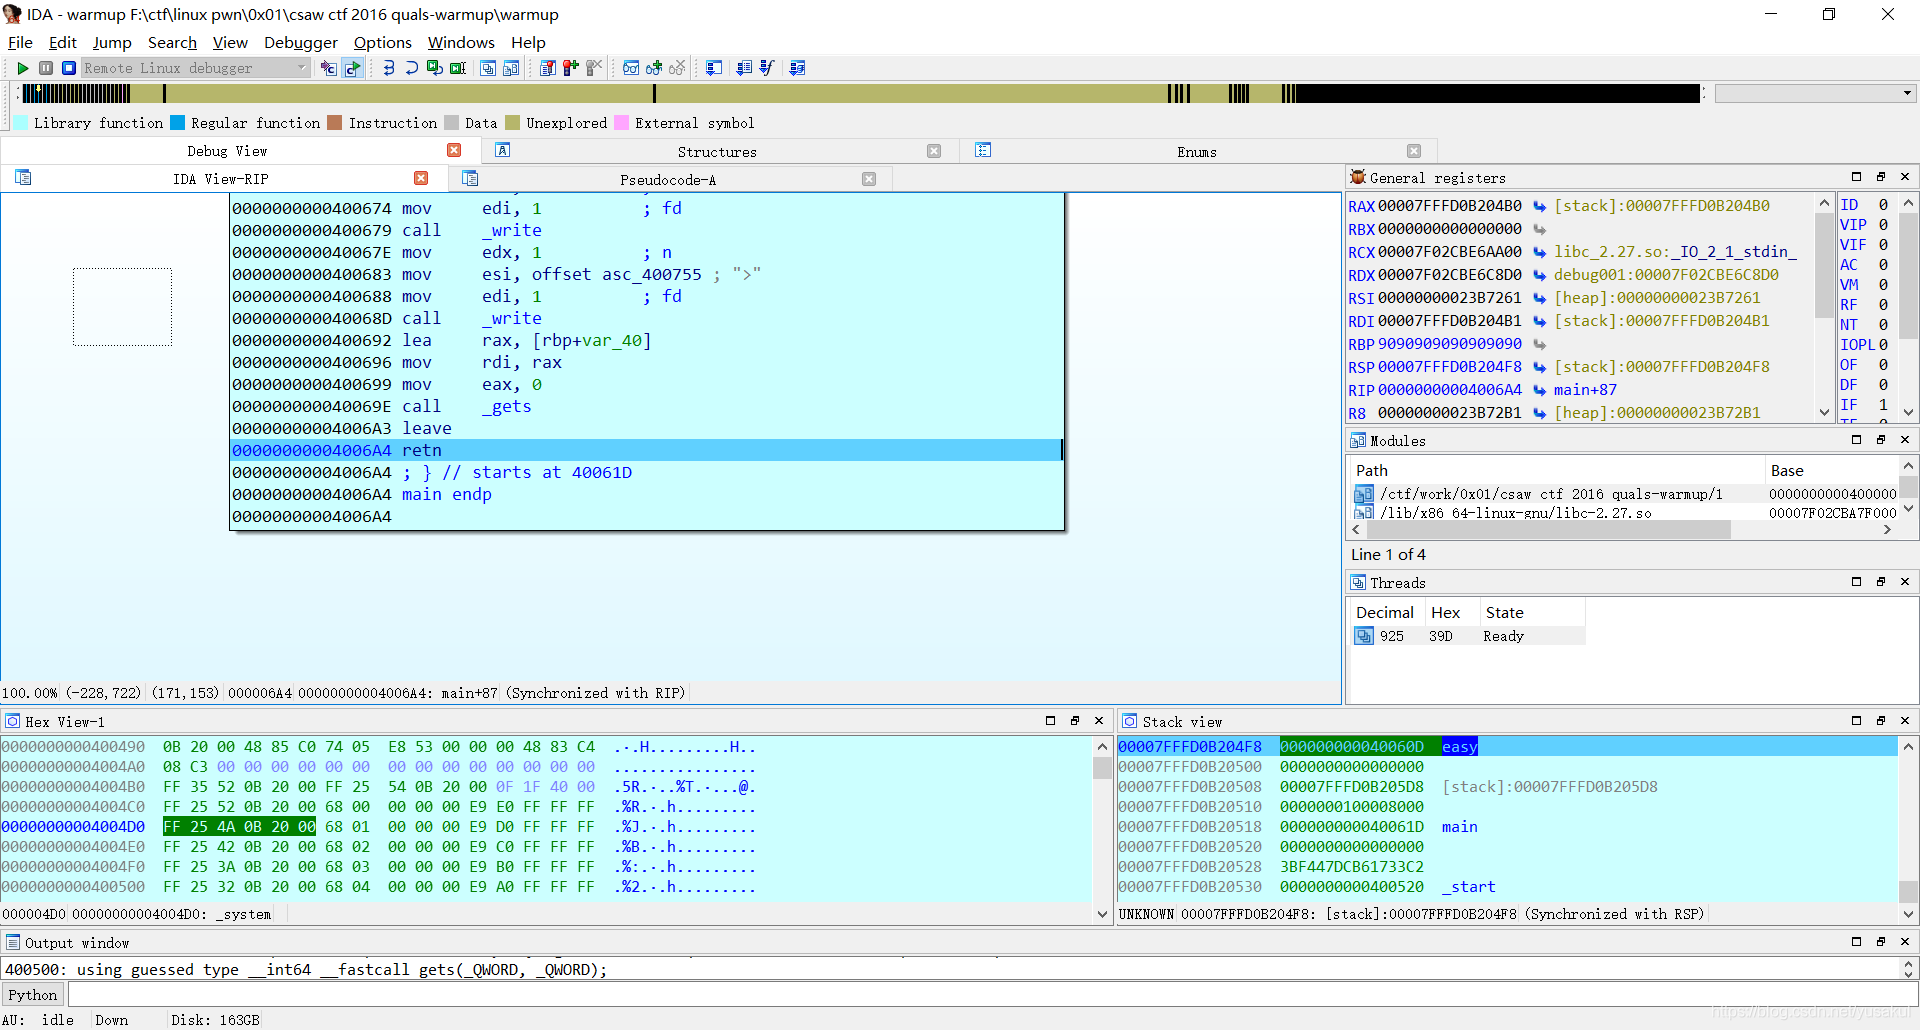1920x1030 pixels.
Task: Select the call _gets instruction line
Action: coord(646,406)
